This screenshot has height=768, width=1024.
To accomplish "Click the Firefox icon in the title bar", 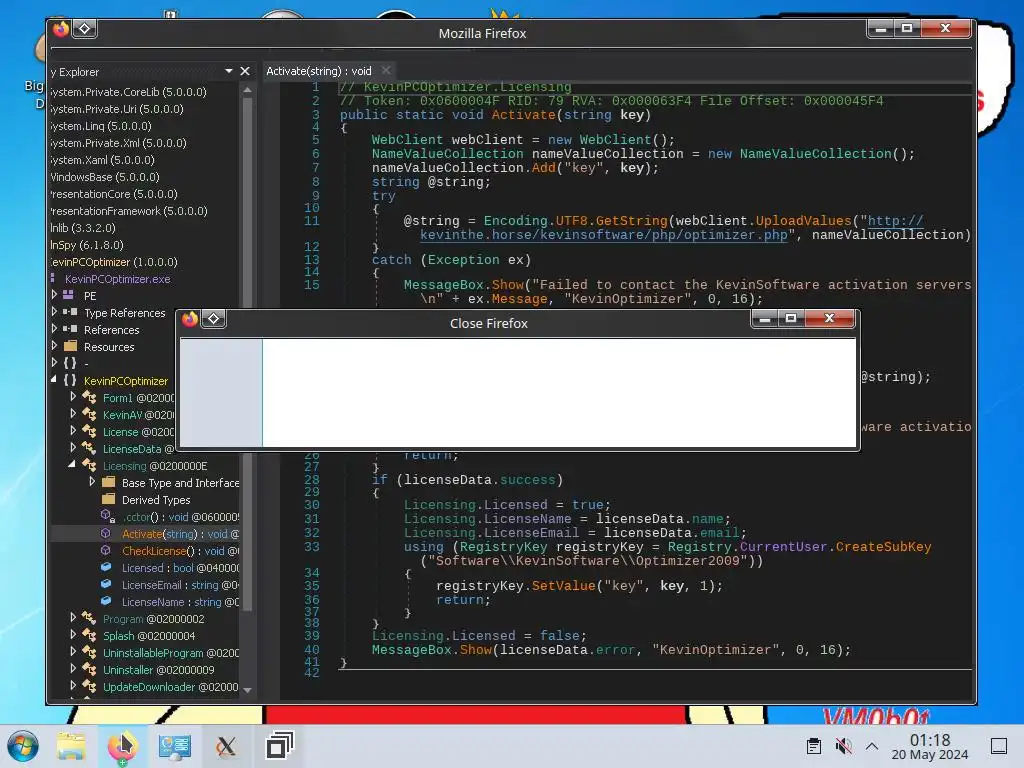I will [61, 29].
